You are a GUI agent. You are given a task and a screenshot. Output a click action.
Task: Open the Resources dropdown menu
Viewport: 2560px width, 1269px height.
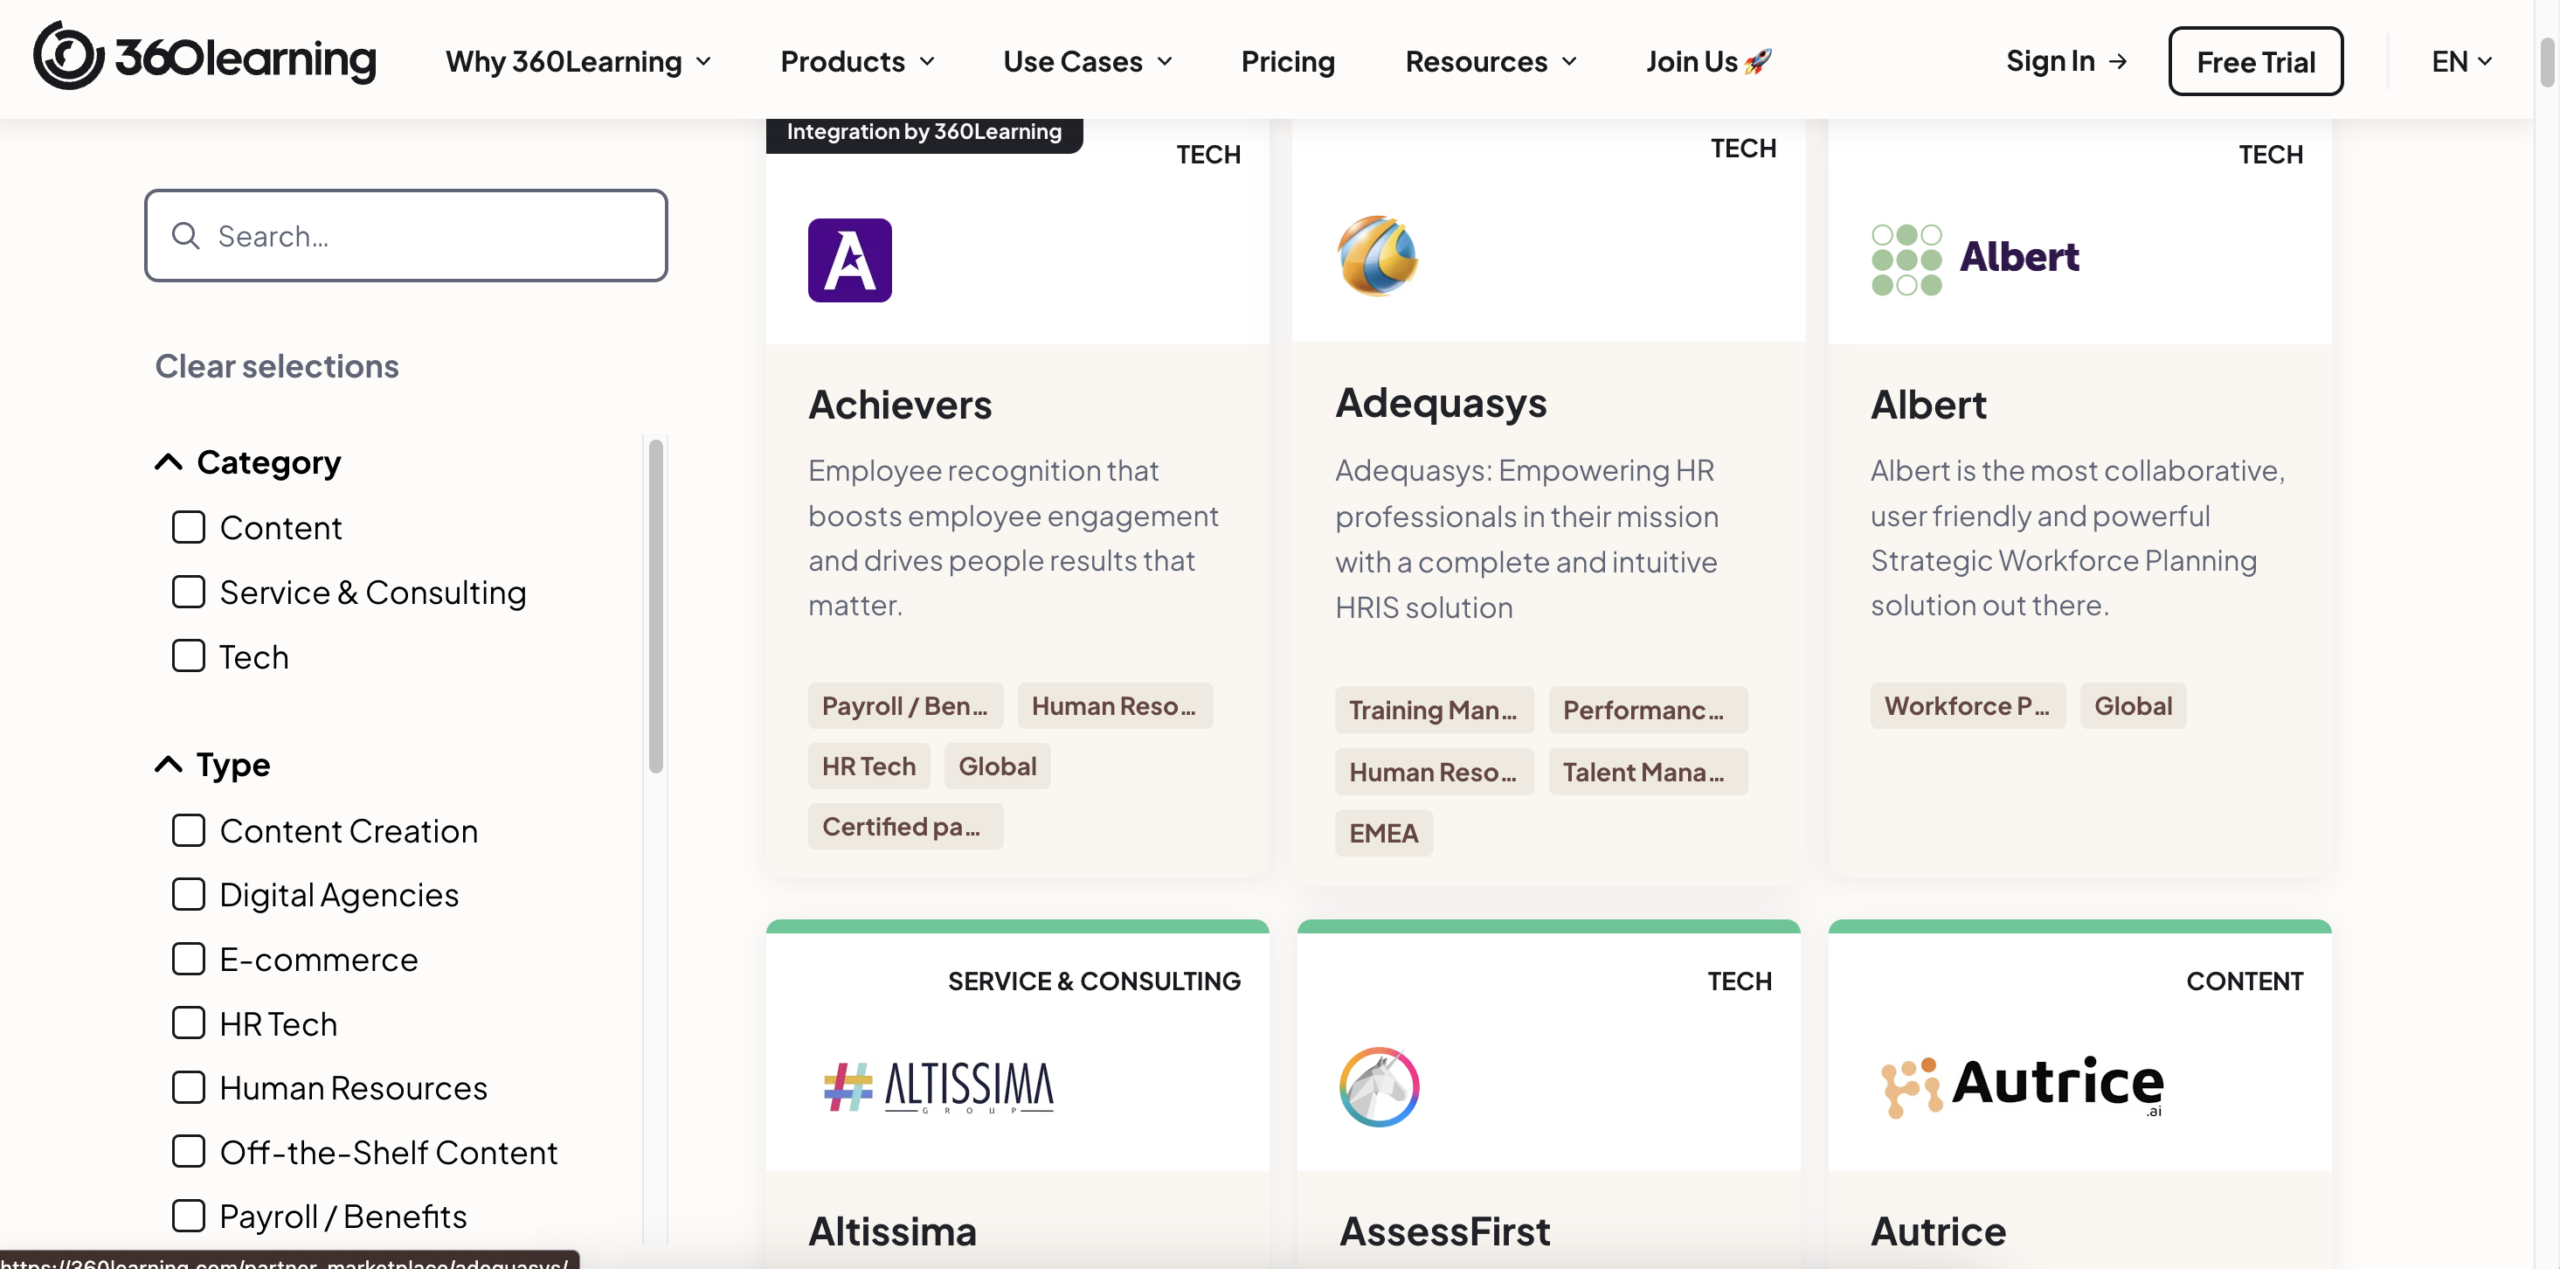point(1491,61)
